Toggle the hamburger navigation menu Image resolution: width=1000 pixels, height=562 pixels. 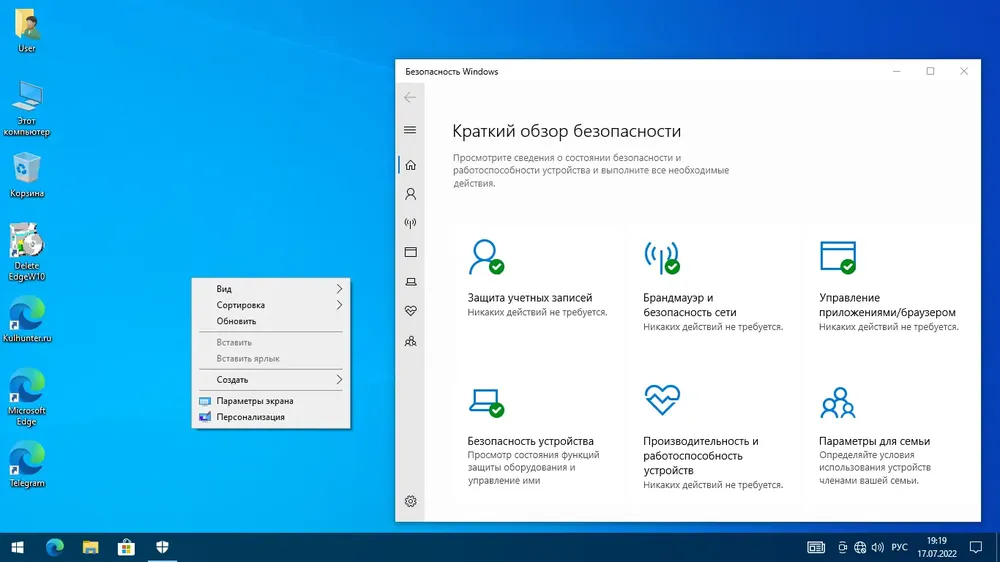click(x=410, y=130)
